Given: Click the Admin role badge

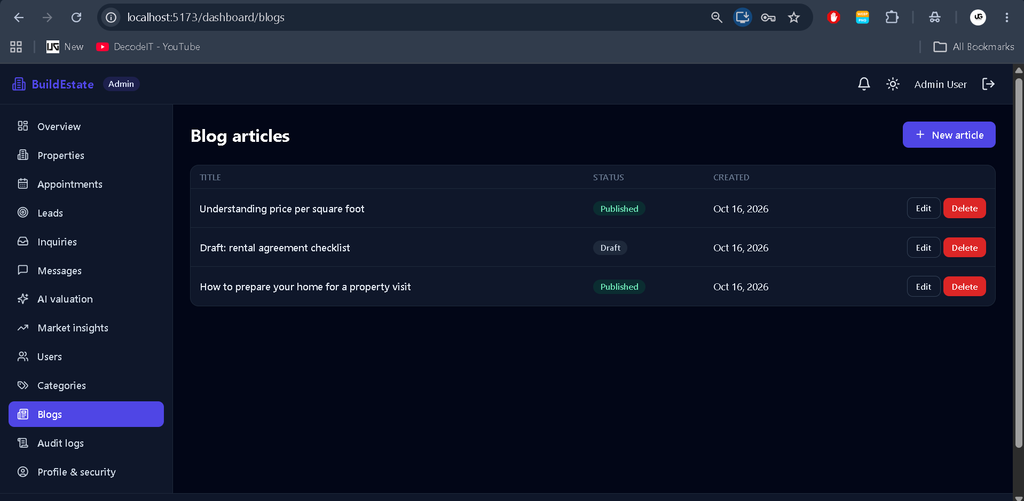Looking at the screenshot, I should 121,84.
